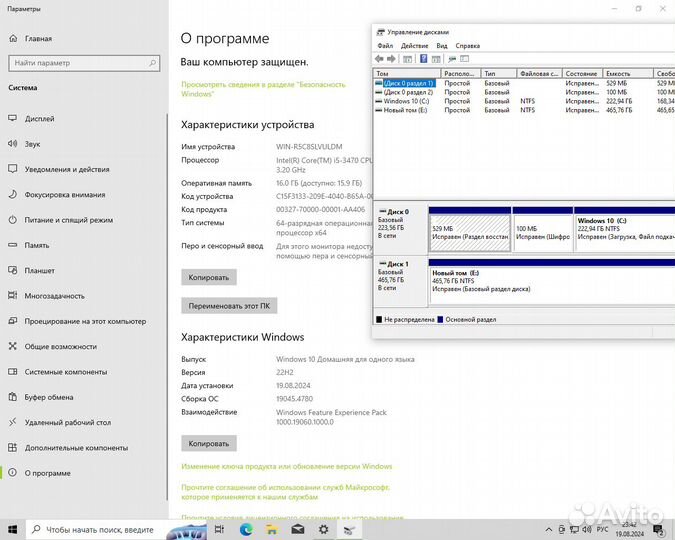Open File Explorer from the taskbar

pos(272,530)
